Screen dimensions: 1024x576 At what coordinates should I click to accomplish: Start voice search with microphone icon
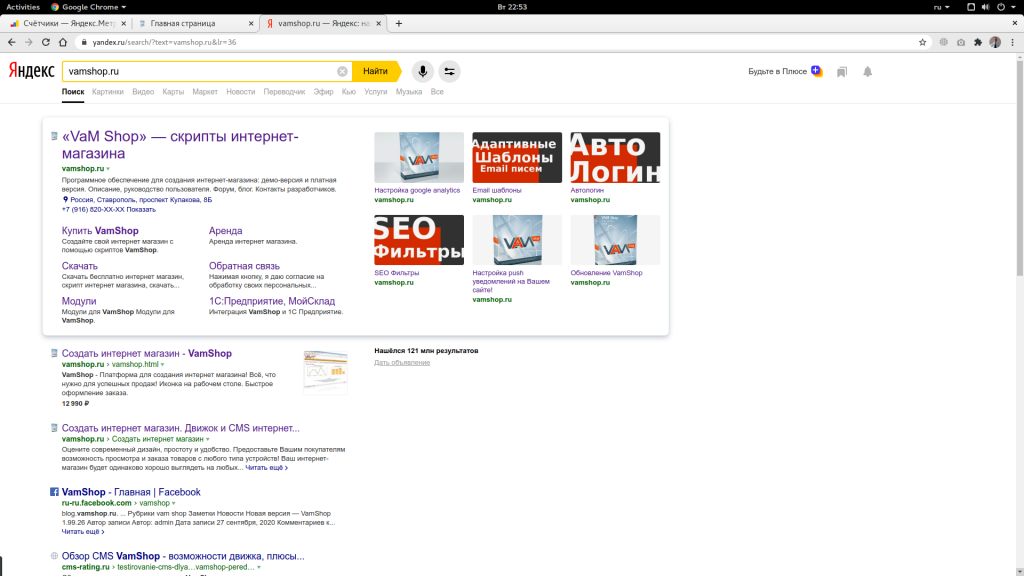pos(423,71)
